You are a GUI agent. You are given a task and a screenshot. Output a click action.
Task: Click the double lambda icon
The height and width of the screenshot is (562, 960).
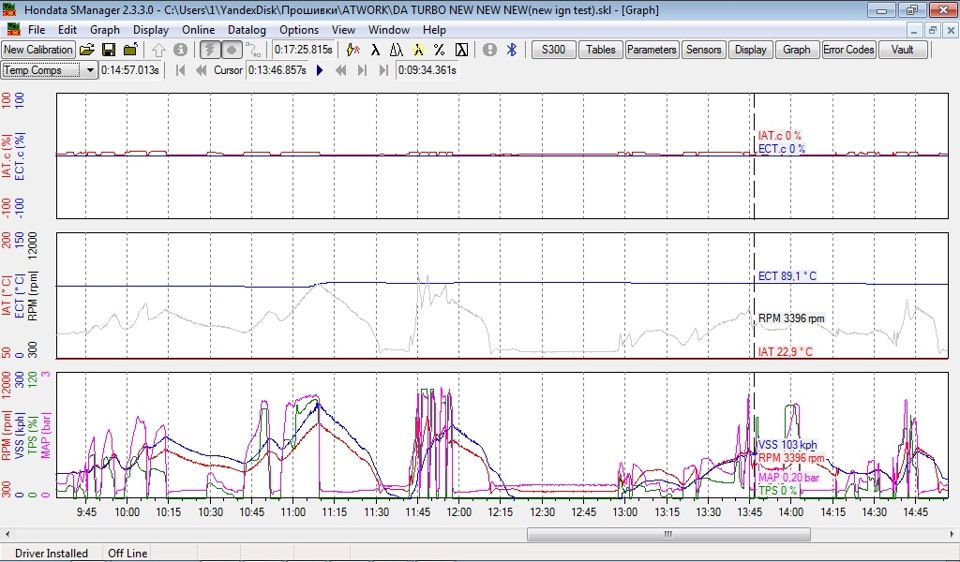396,50
